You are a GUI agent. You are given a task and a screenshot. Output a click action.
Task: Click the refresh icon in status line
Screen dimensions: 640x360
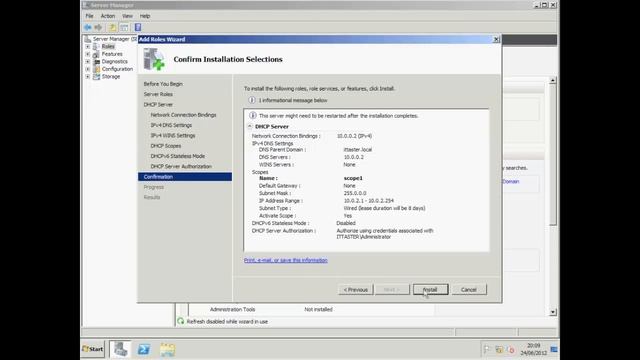tap(180, 322)
